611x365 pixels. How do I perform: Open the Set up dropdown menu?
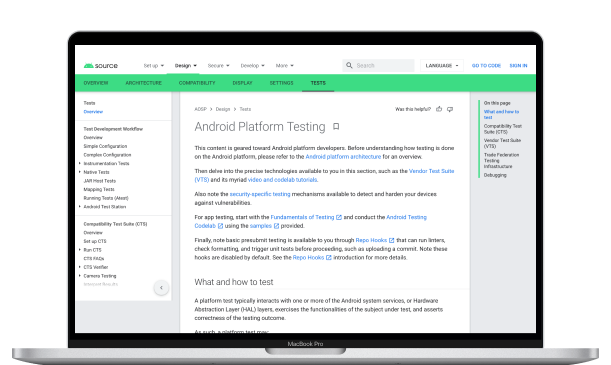(154, 65)
